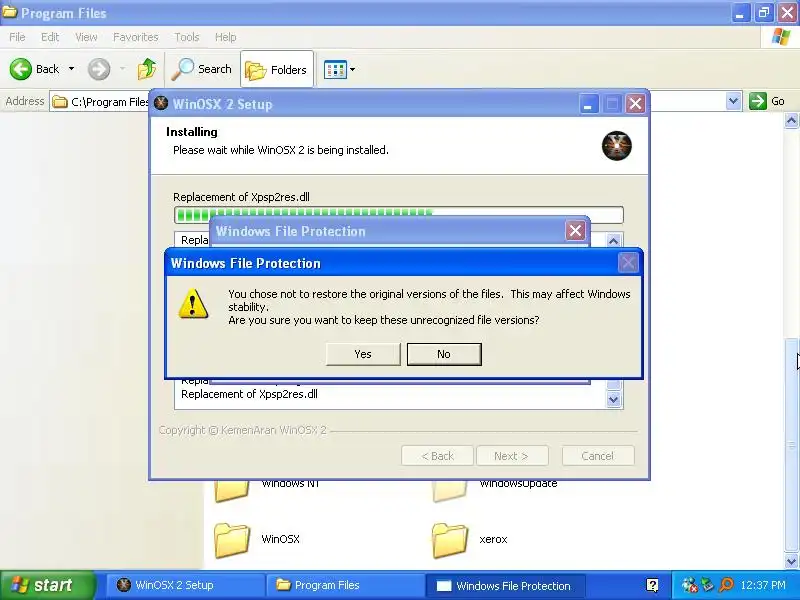Click the Go button

tap(767, 101)
